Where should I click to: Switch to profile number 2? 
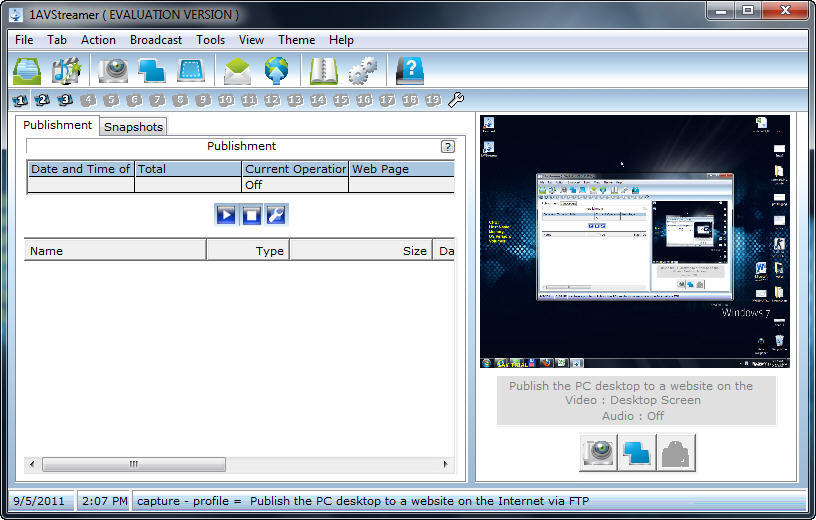pyautogui.click(x=42, y=100)
